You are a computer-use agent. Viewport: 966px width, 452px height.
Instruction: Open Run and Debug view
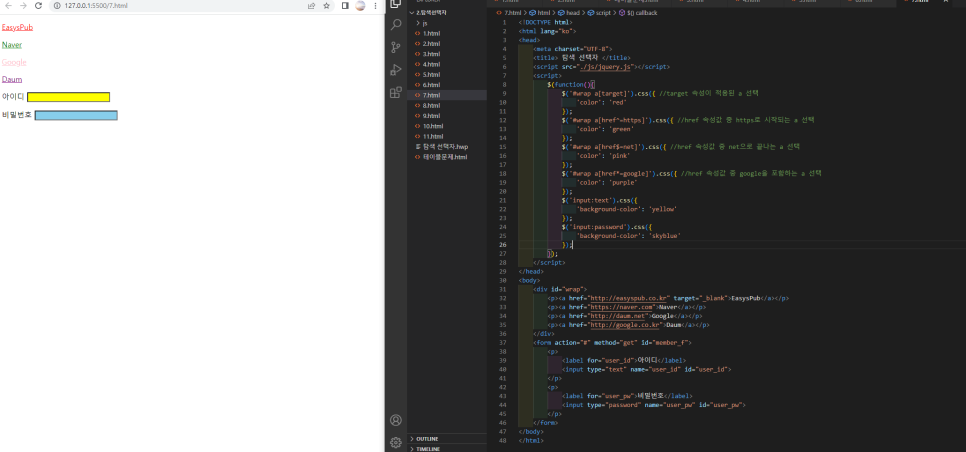pos(396,70)
